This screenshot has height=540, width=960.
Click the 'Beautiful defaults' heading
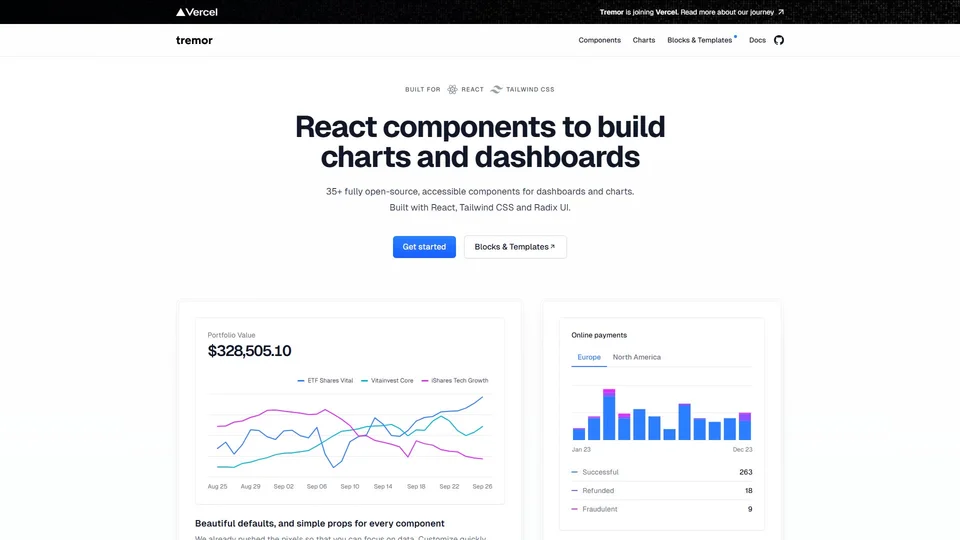(320, 523)
